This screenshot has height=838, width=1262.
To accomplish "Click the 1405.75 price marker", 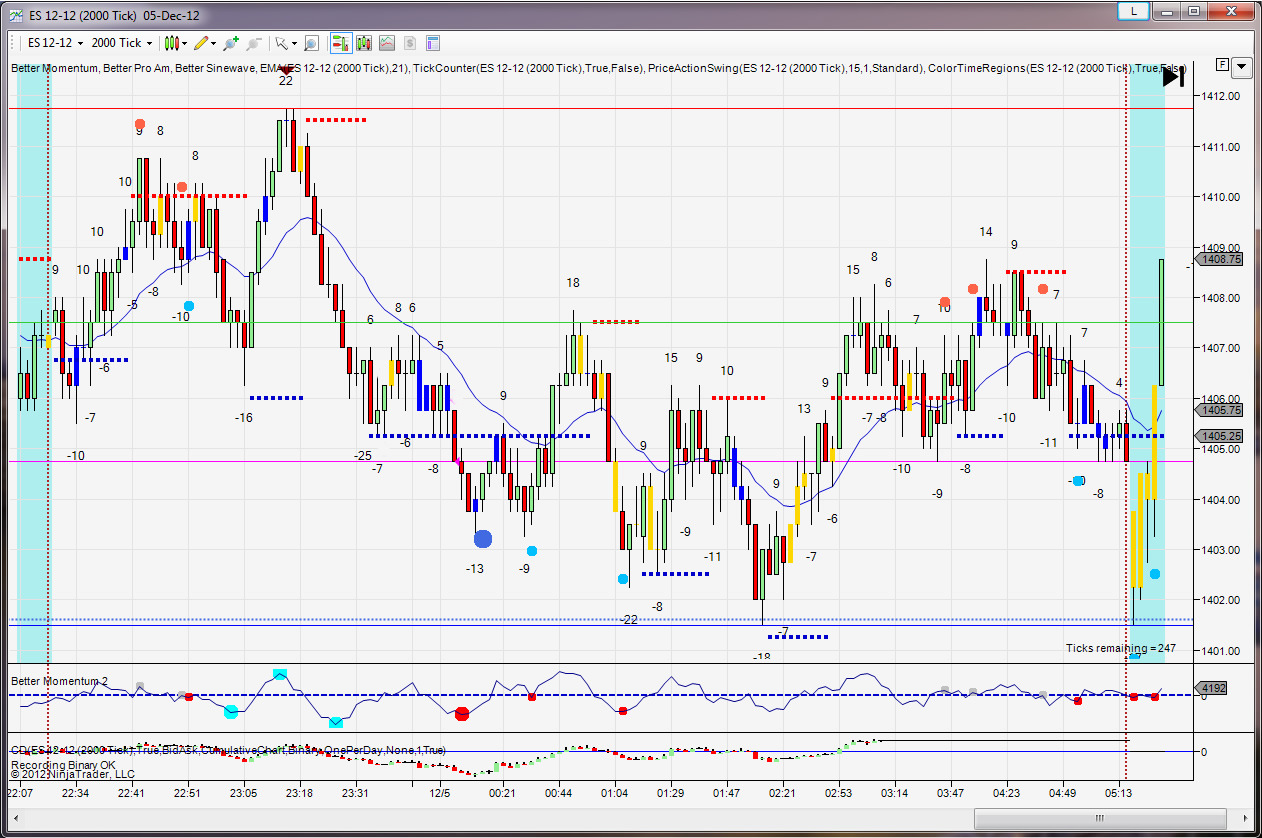I will [x=1221, y=410].
